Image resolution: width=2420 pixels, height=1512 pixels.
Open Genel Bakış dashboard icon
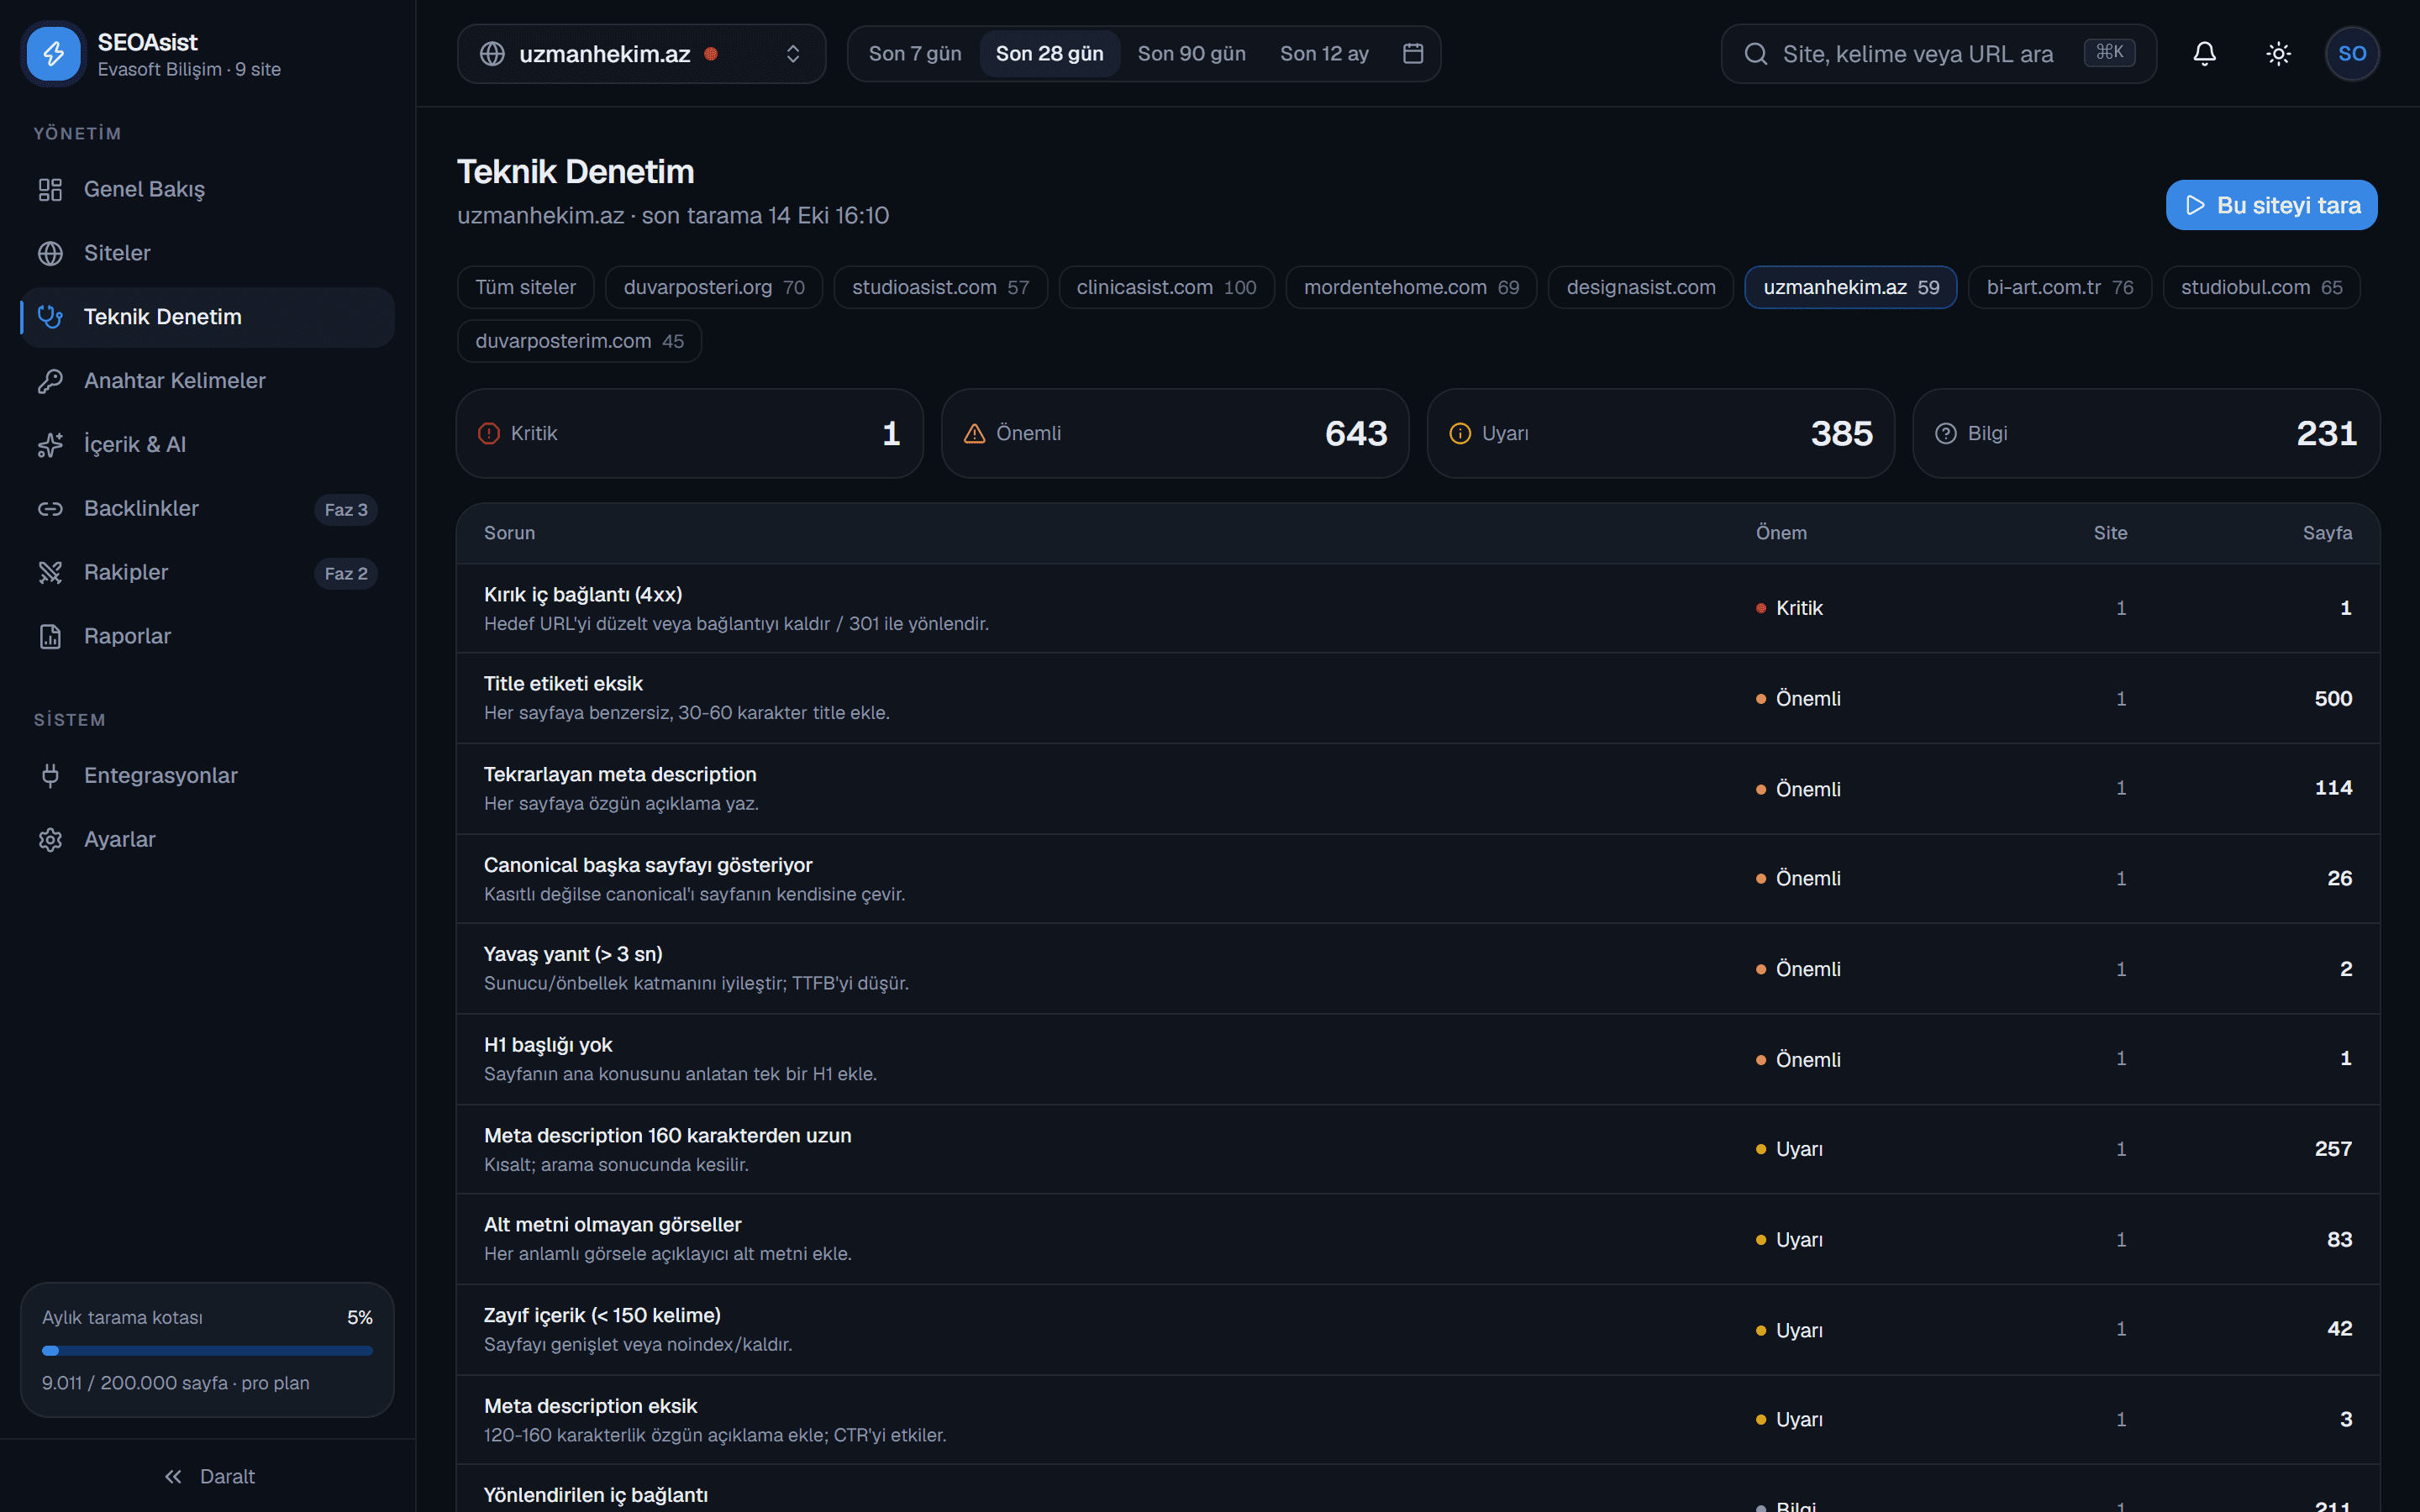click(50, 189)
